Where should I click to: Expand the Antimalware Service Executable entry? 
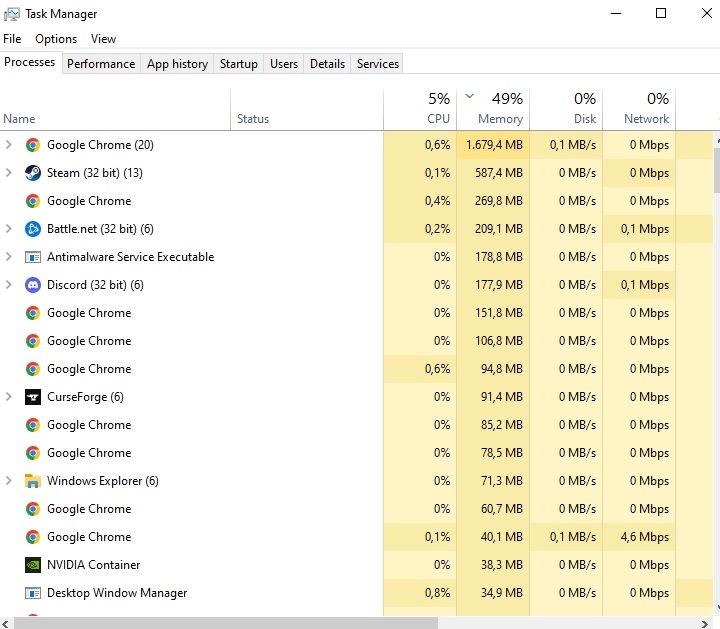tap(8, 257)
